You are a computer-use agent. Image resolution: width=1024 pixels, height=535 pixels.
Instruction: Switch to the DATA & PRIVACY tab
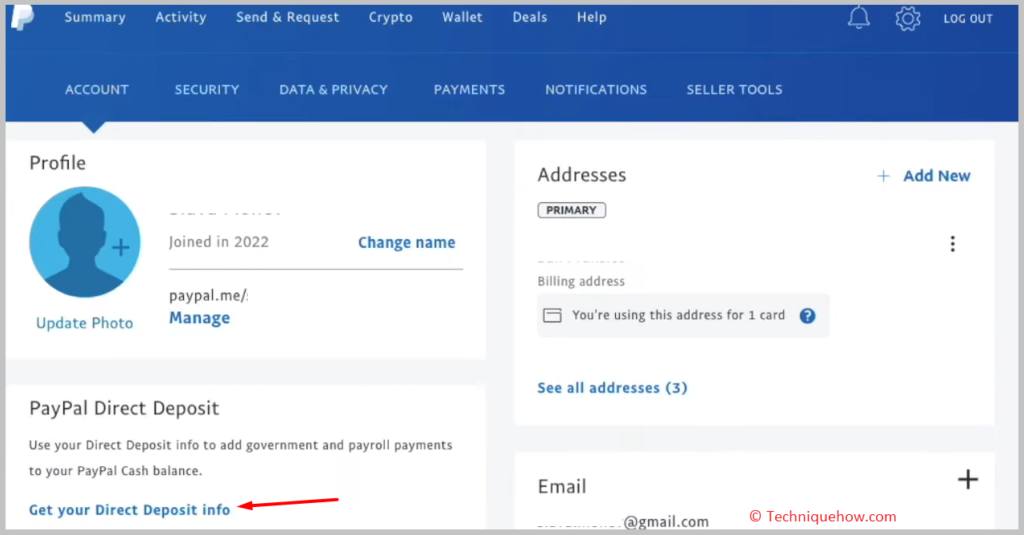point(333,89)
